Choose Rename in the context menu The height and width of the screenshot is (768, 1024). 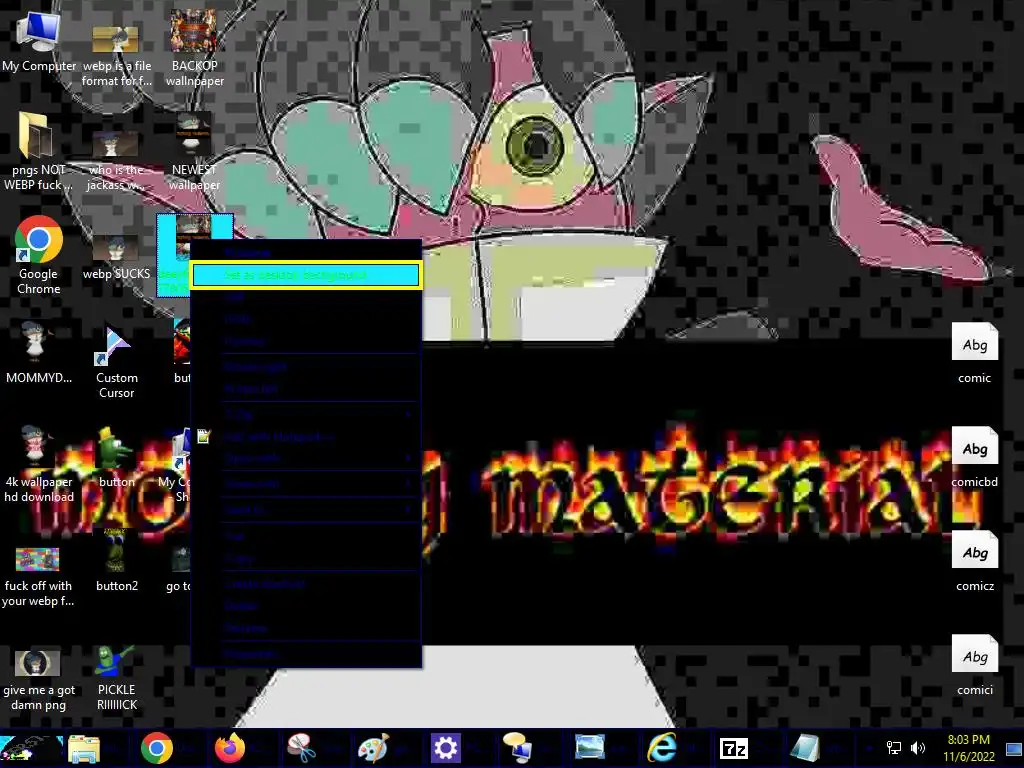pos(306,628)
